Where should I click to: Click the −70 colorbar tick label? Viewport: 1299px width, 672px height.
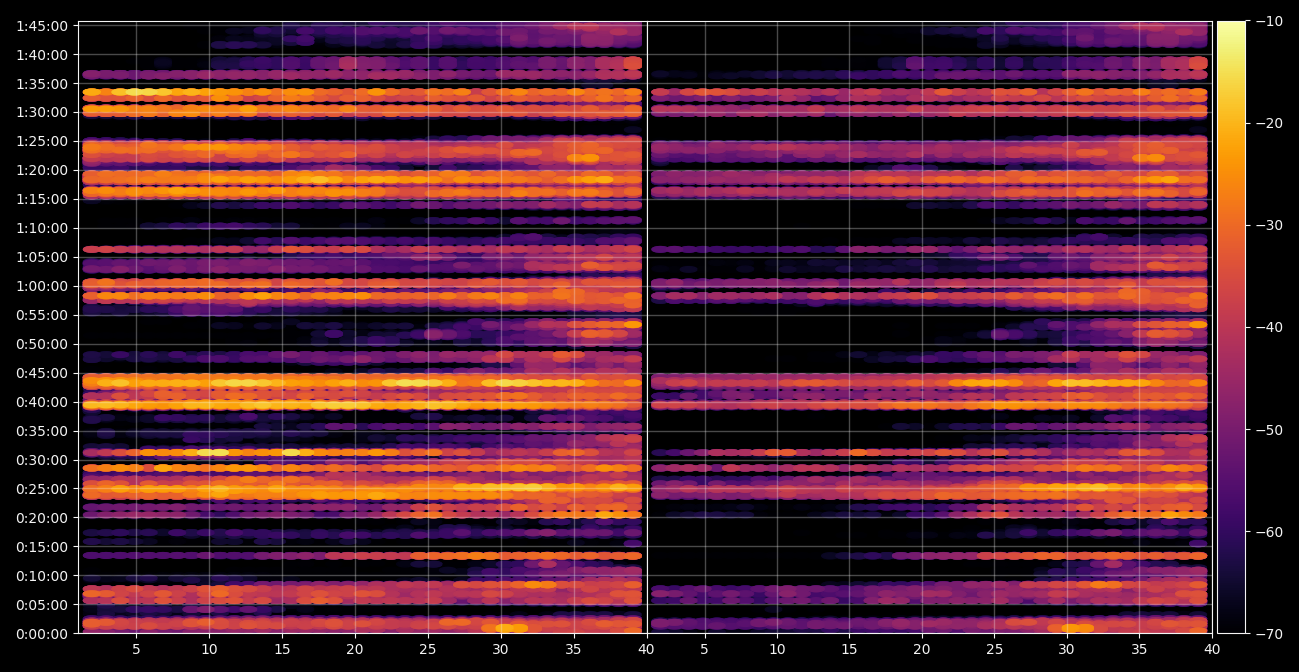1270,633
